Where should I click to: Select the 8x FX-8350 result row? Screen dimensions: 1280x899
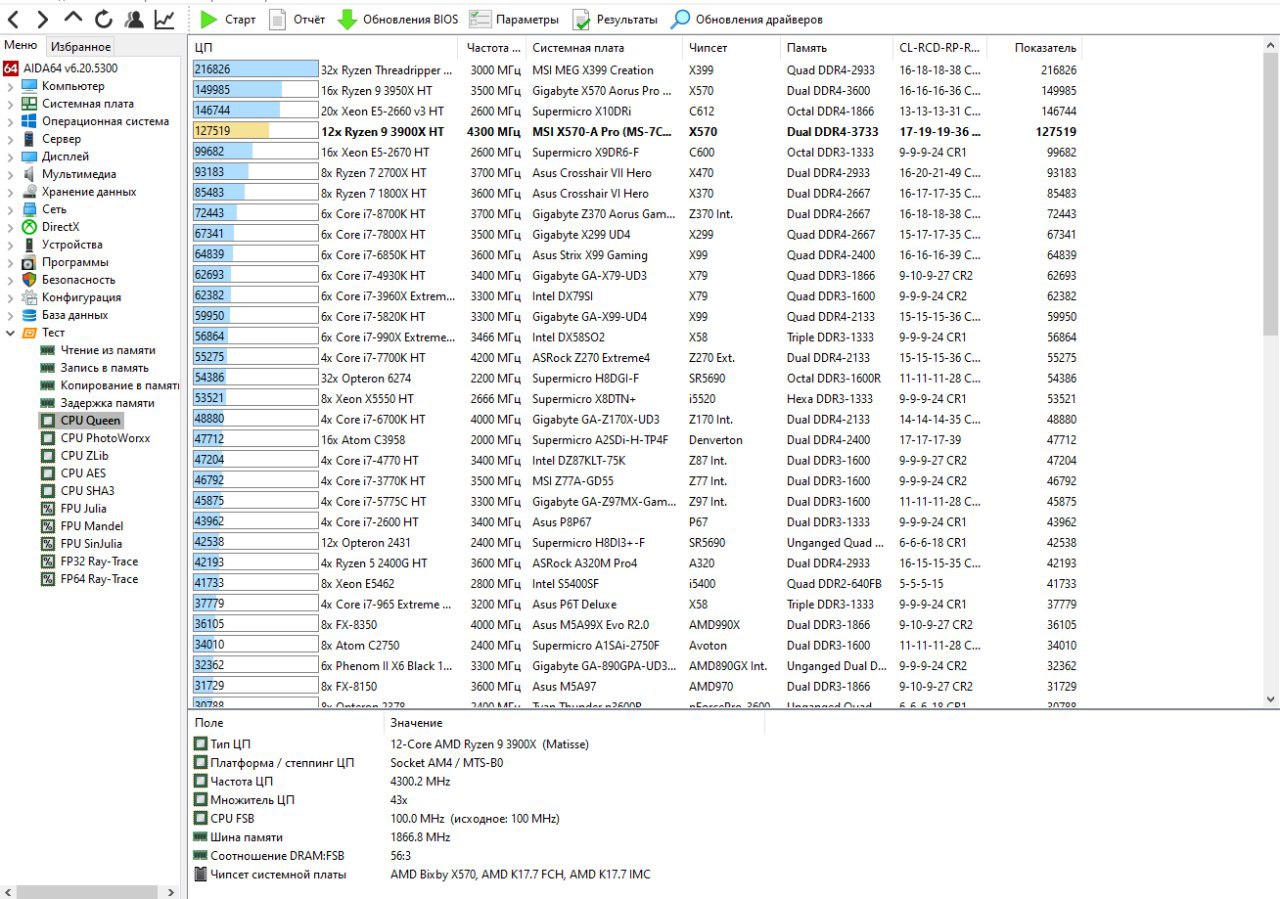[635, 624]
